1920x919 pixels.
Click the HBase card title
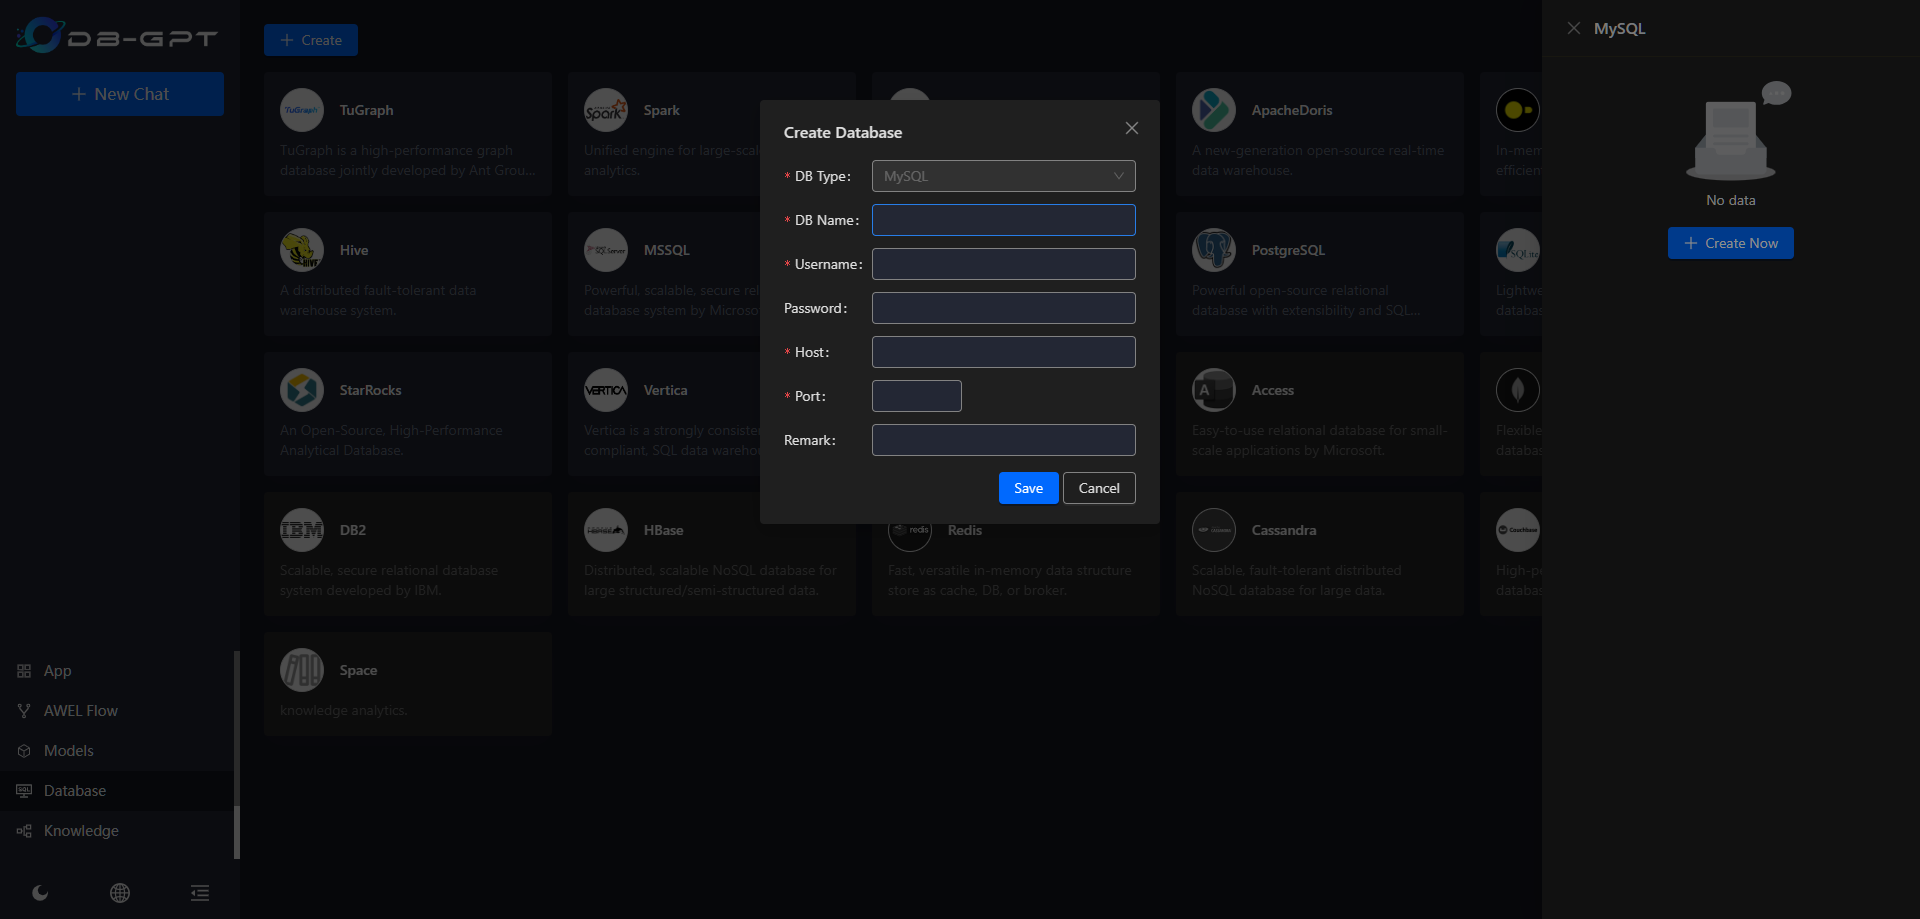[x=663, y=530]
